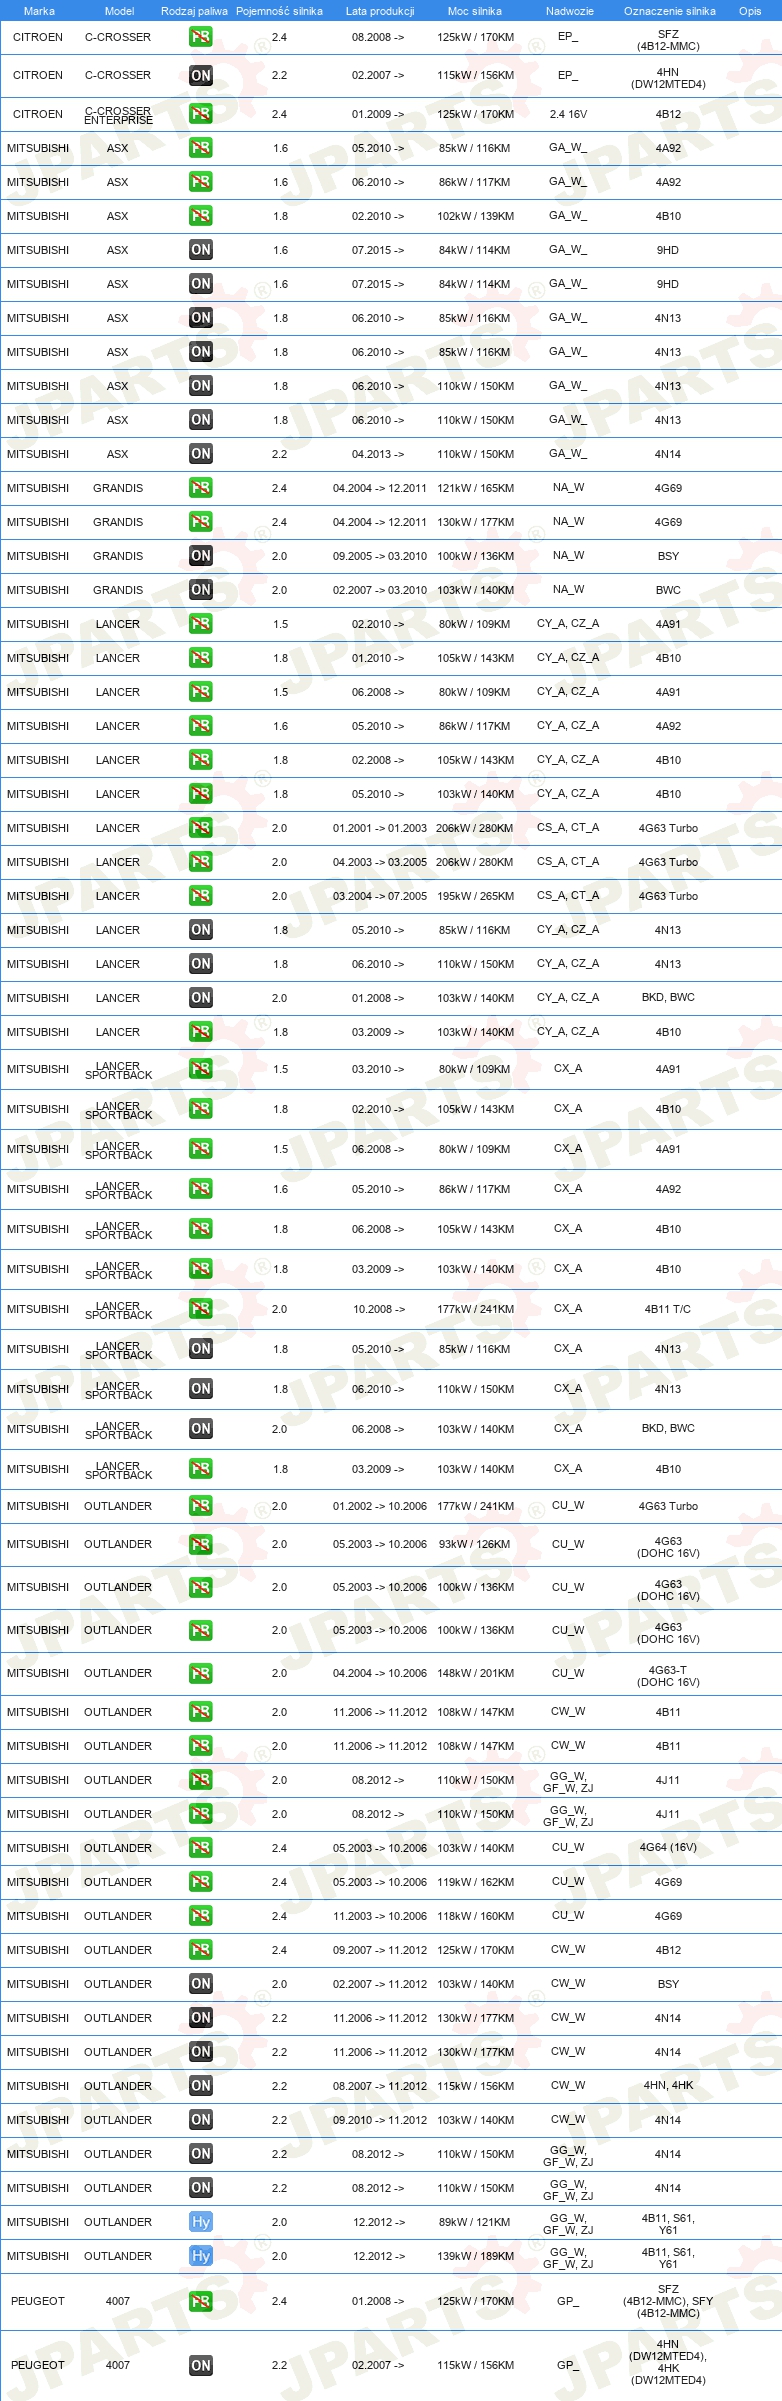Click petrol icon in Outlander 118kW / 160KM row
The height and width of the screenshot is (2401, 782).
200,1916
